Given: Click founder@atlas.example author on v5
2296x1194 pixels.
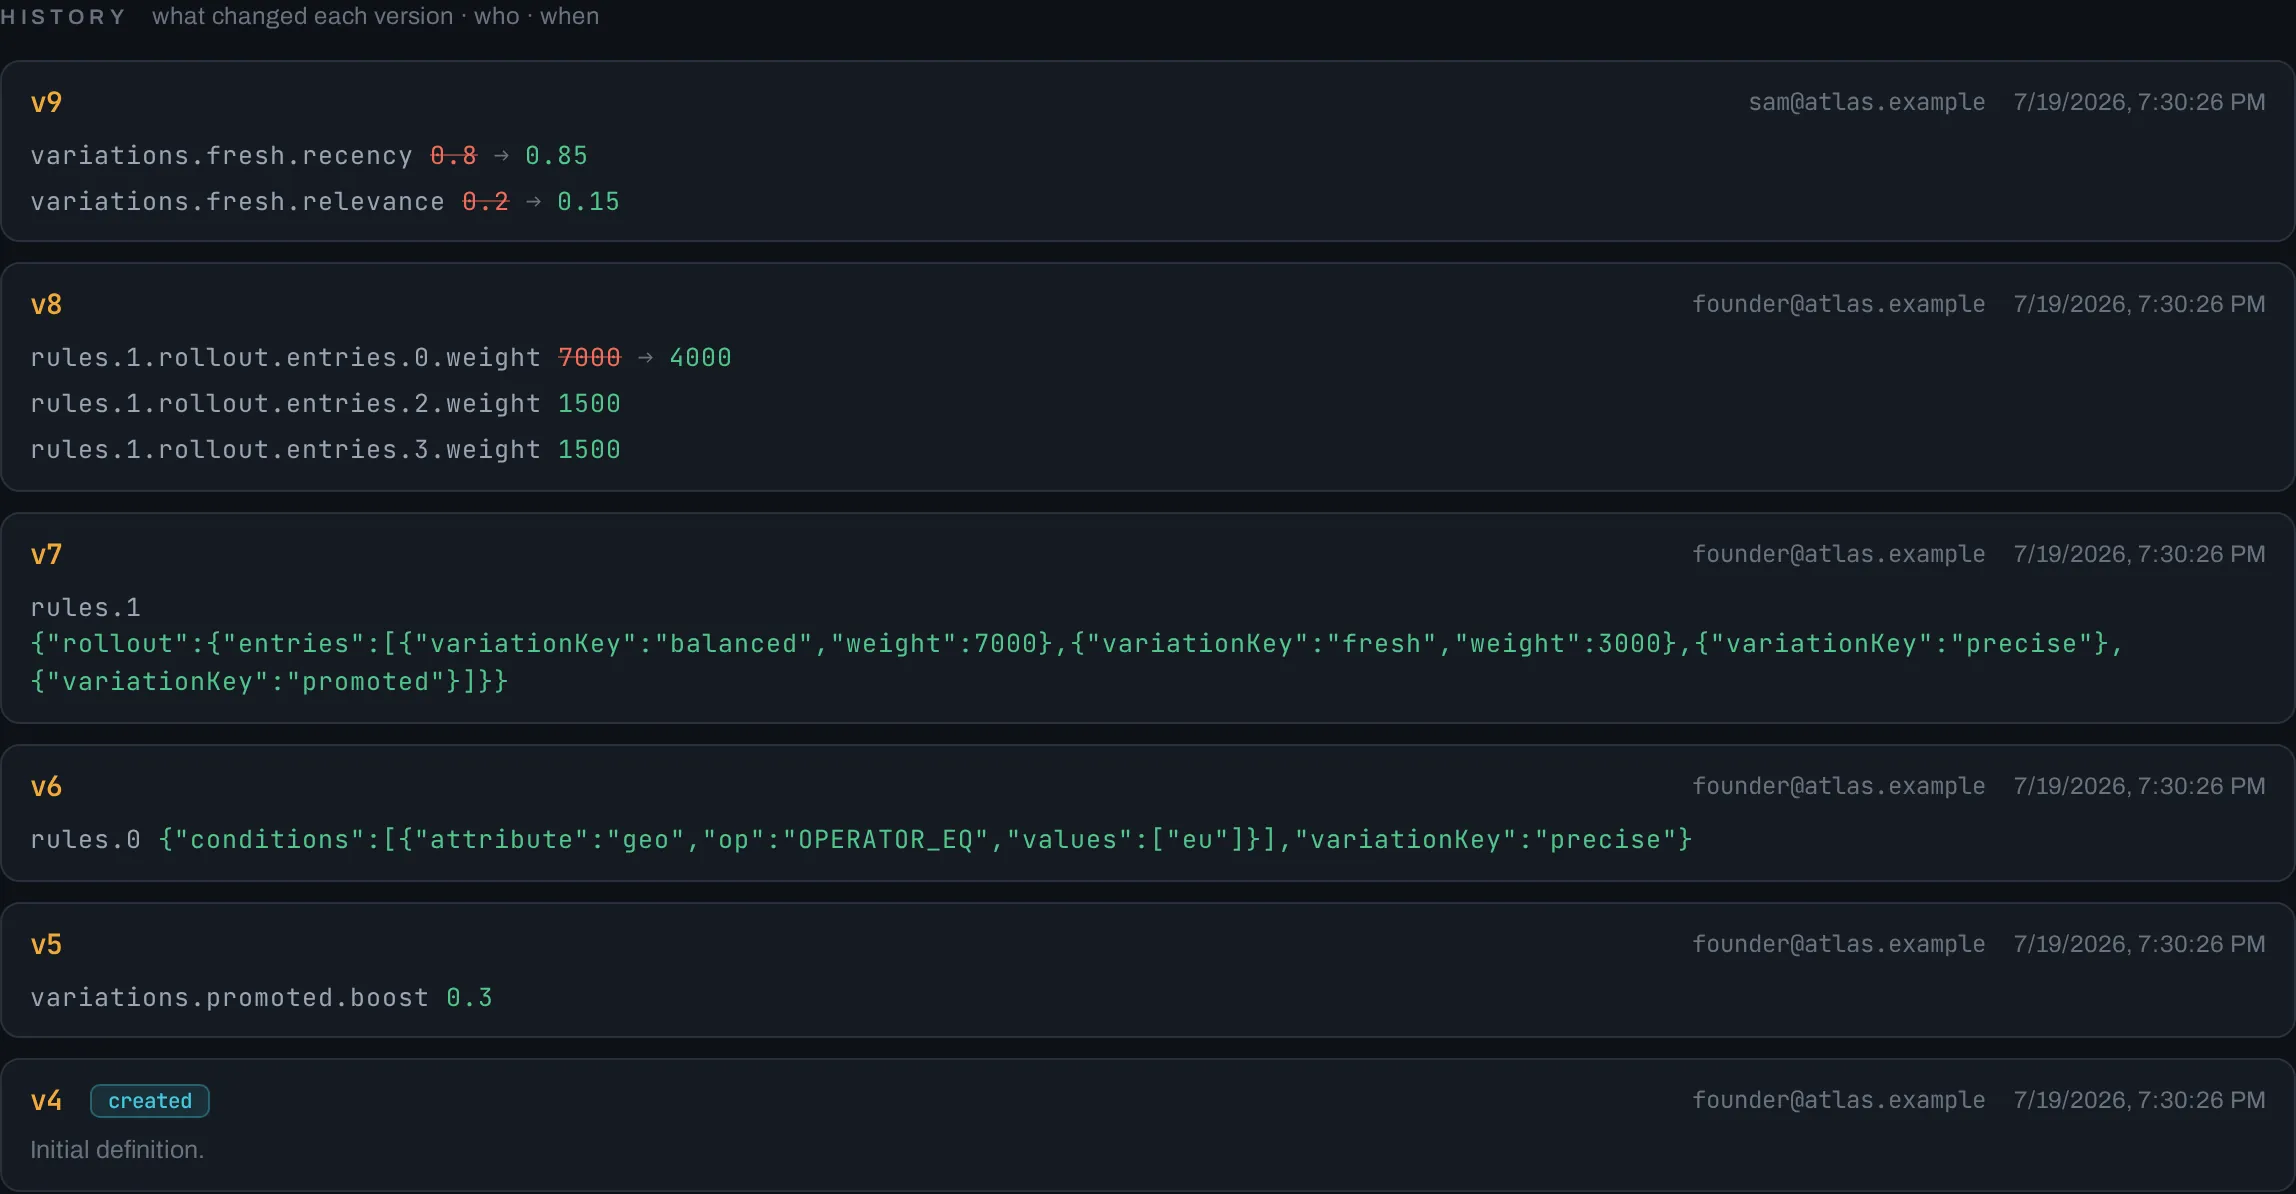Looking at the screenshot, I should pos(1838,944).
